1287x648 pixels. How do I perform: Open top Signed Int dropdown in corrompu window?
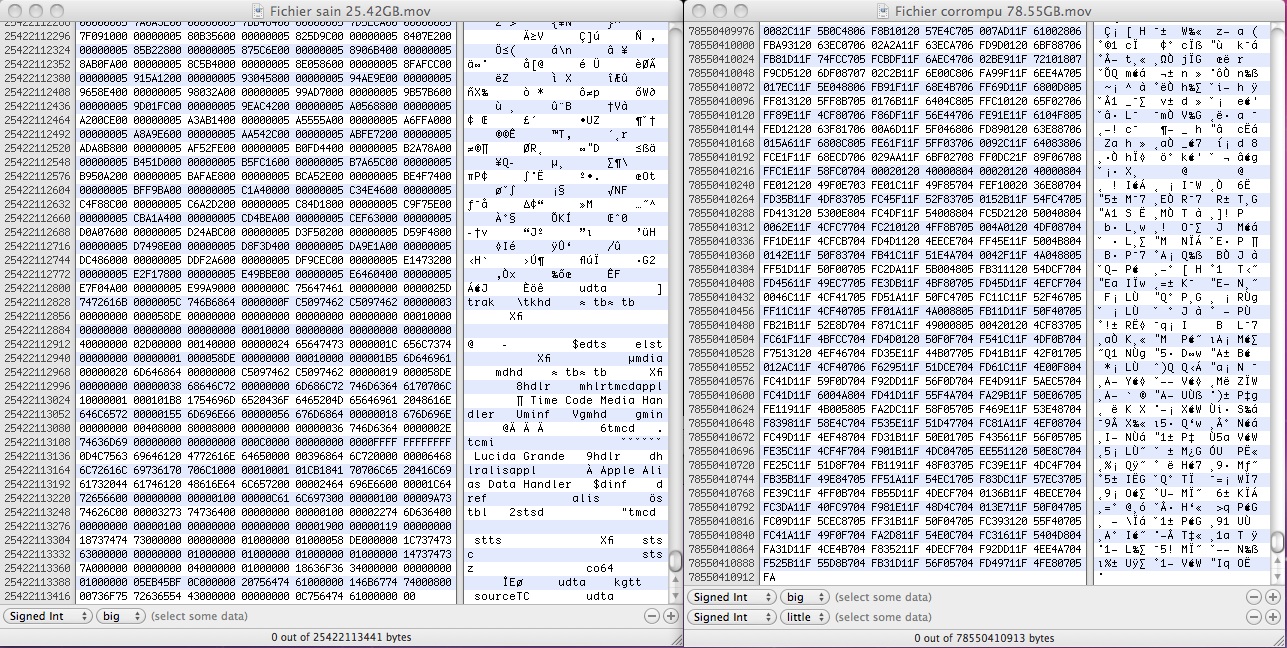pyautogui.click(x=731, y=597)
